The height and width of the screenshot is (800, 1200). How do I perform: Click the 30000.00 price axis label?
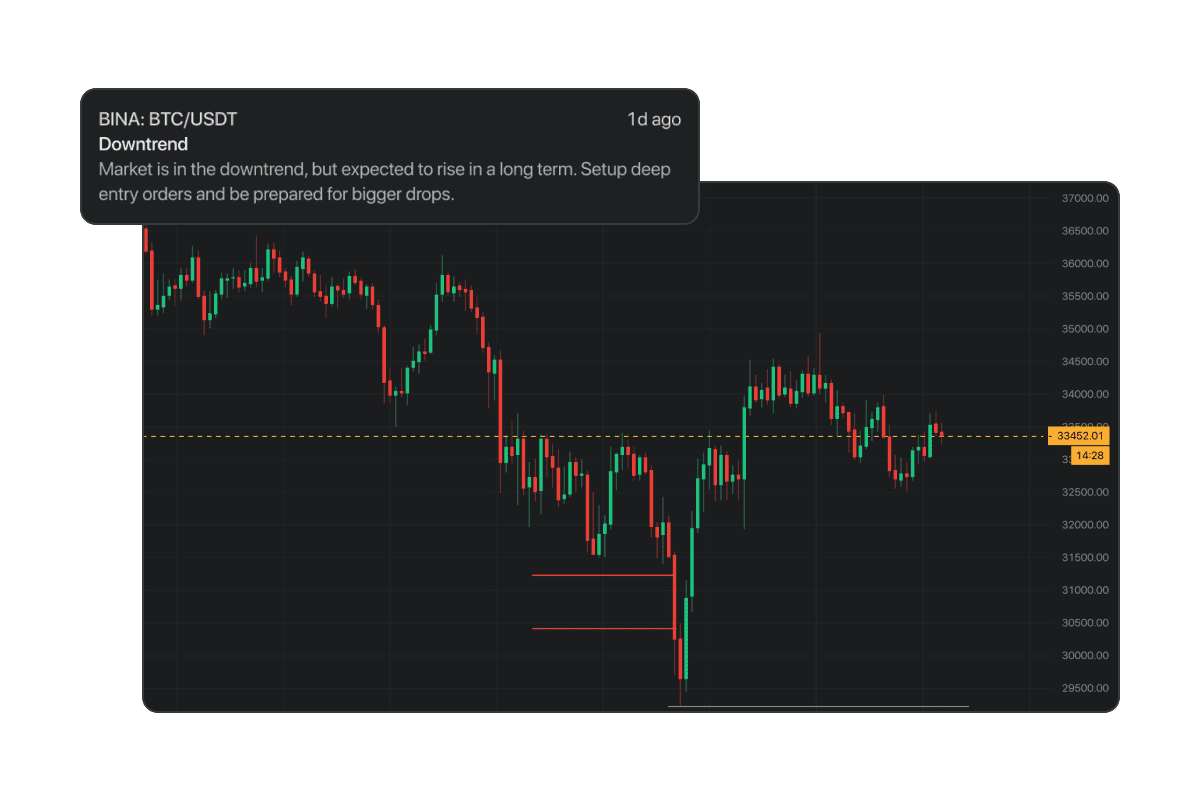(1084, 655)
